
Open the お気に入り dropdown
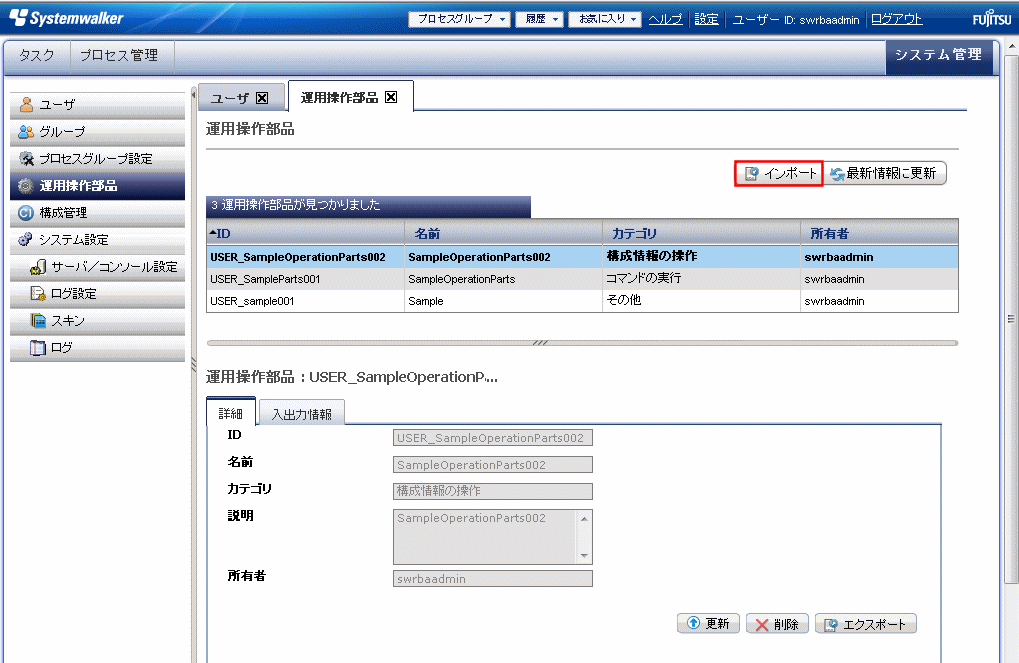coord(604,19)
